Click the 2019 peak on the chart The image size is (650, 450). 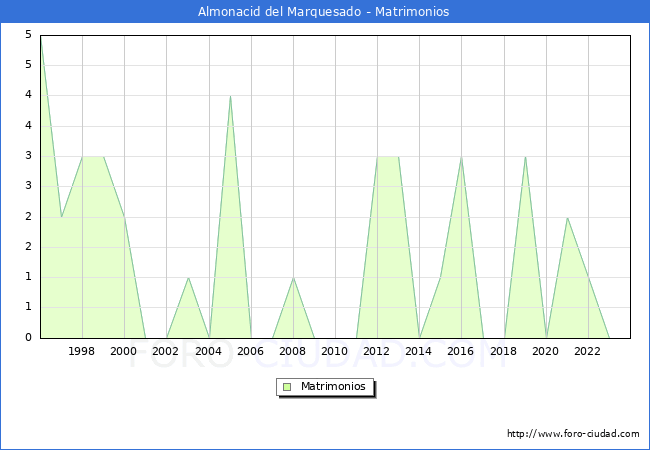pyautogui.click(x=525, y=157)
